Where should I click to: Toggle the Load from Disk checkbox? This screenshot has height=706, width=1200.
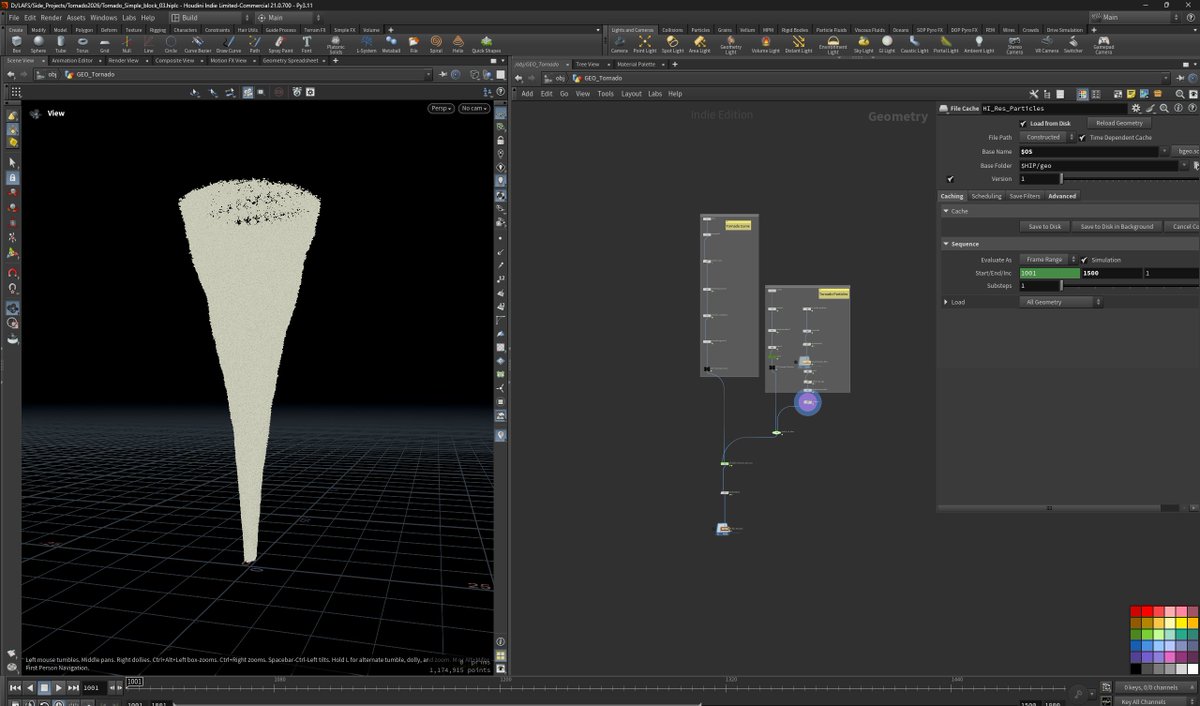[x=1023, y=123]
